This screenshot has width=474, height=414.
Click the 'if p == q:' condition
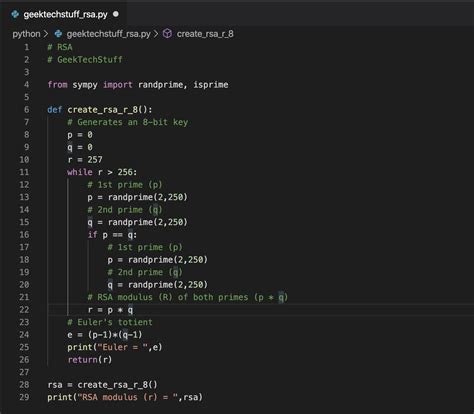point(112,235)
